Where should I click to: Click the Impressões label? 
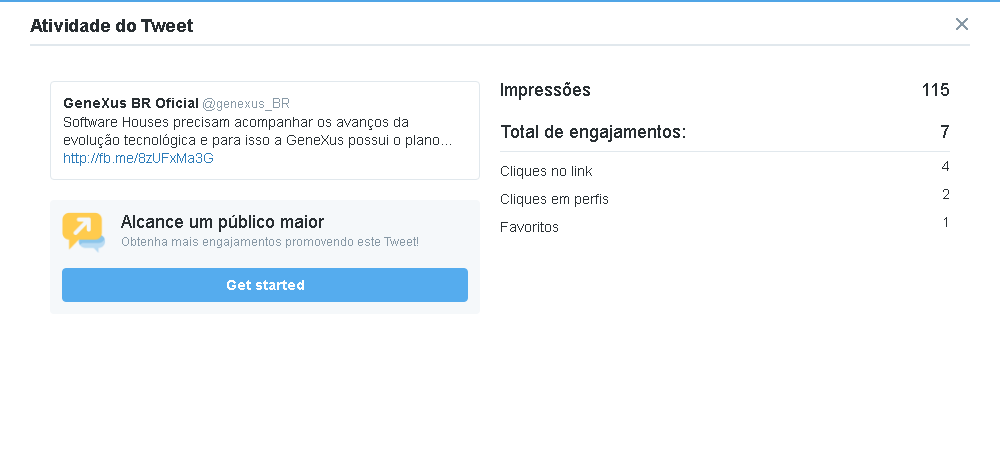click(545, 91)
